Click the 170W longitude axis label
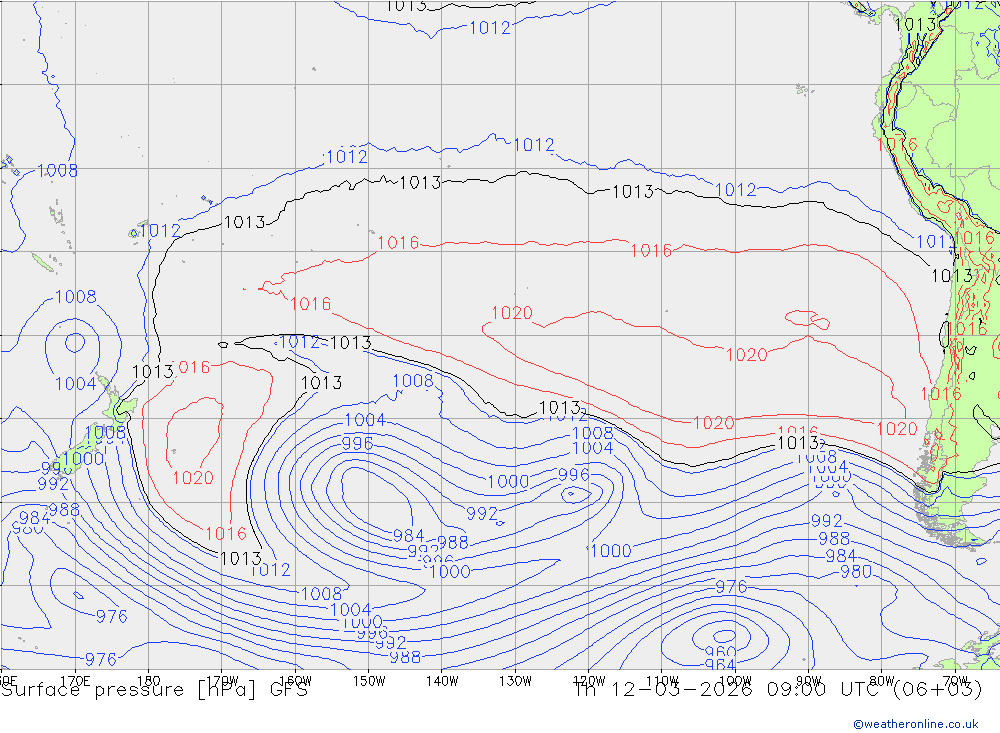1000x733 pixels. click(x=222, y=681)
